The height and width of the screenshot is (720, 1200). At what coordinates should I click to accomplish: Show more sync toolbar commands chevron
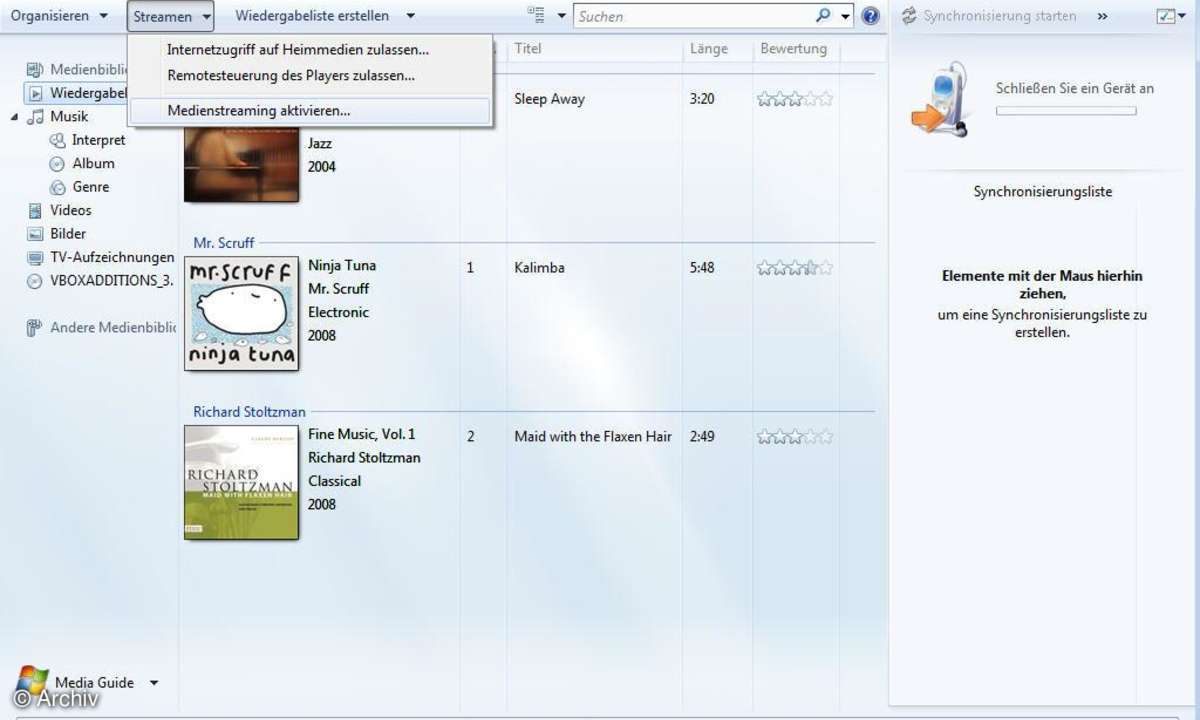(1102, 16)
